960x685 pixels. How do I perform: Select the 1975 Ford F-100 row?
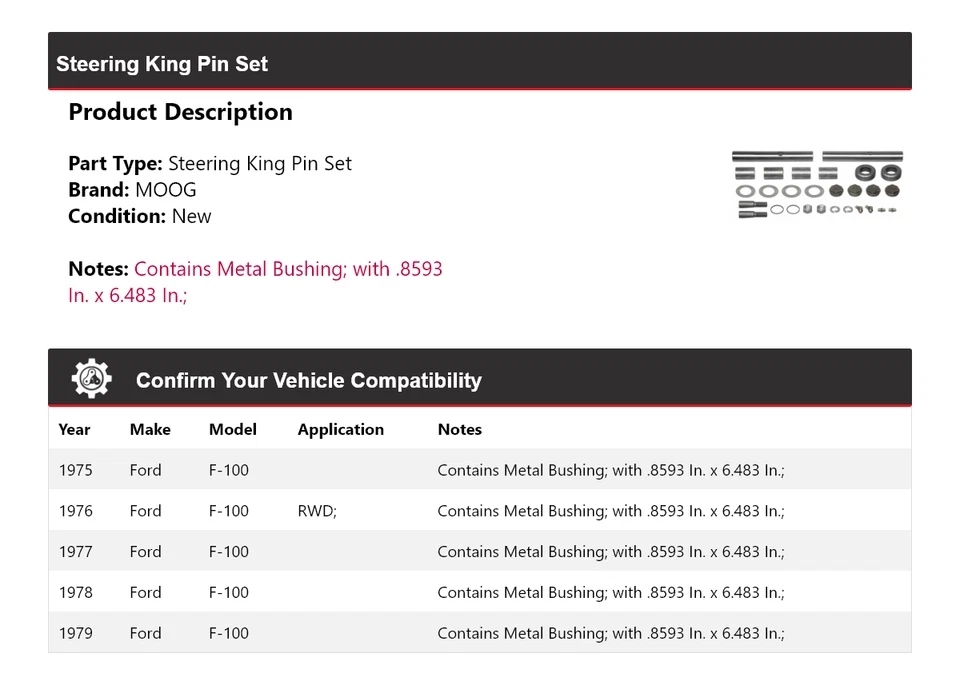pos(479,470)
